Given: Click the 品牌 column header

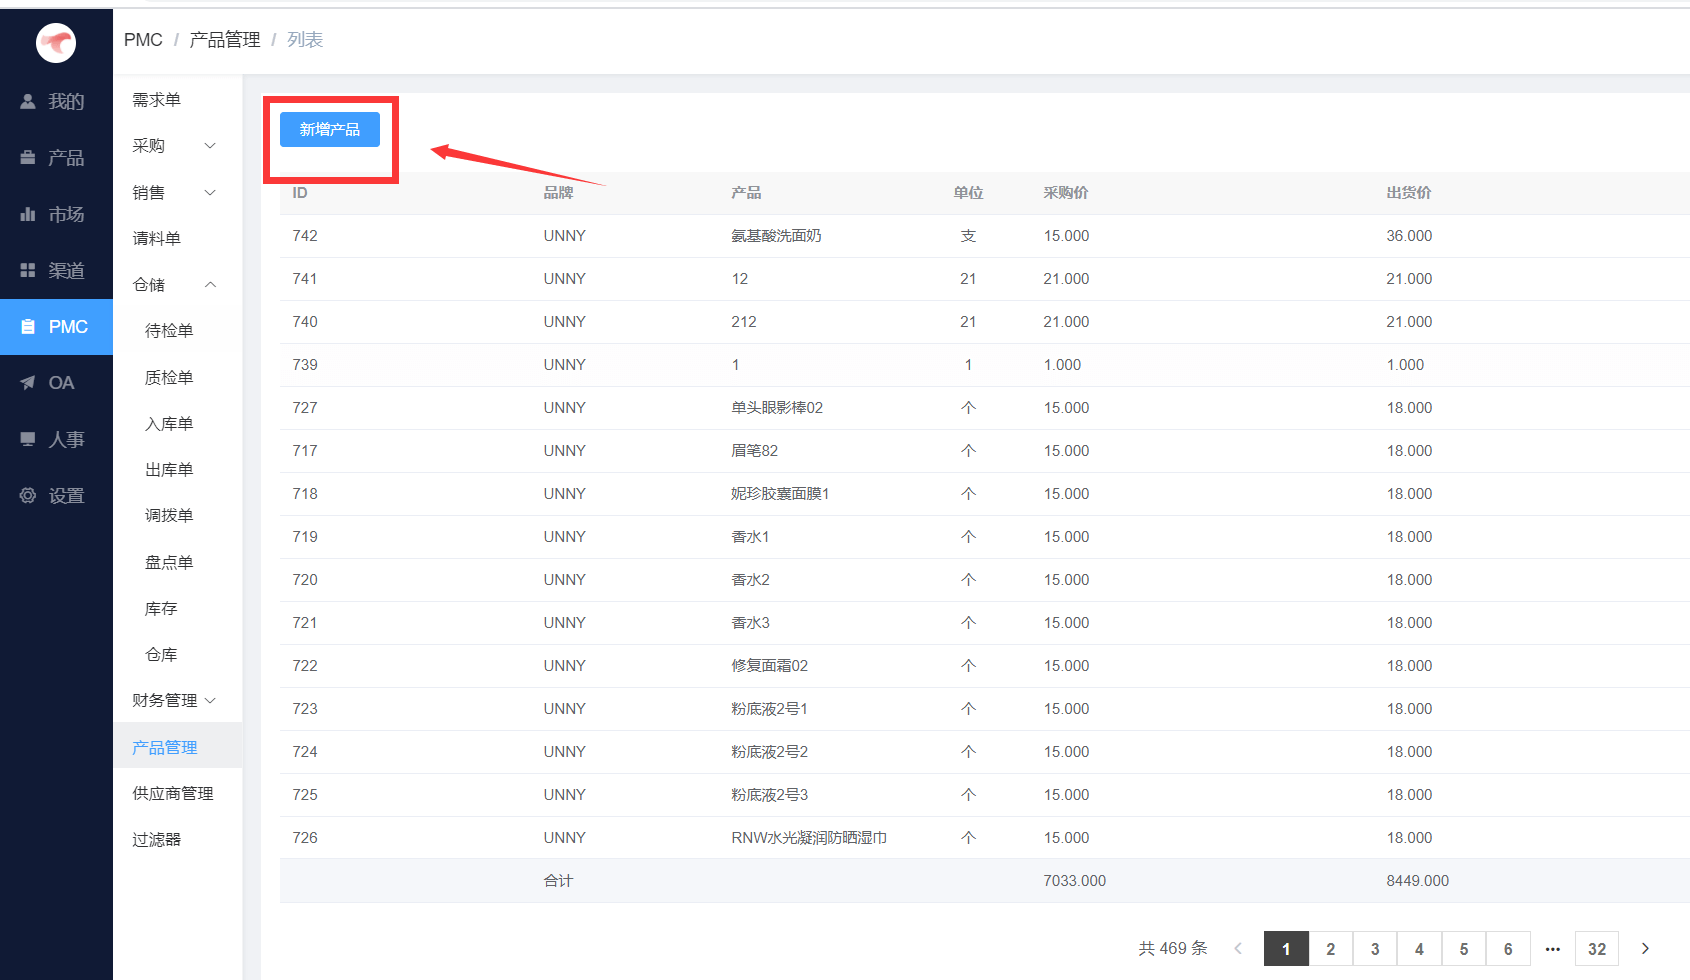Looking at the screenshot, I should [x=558, y=193].
